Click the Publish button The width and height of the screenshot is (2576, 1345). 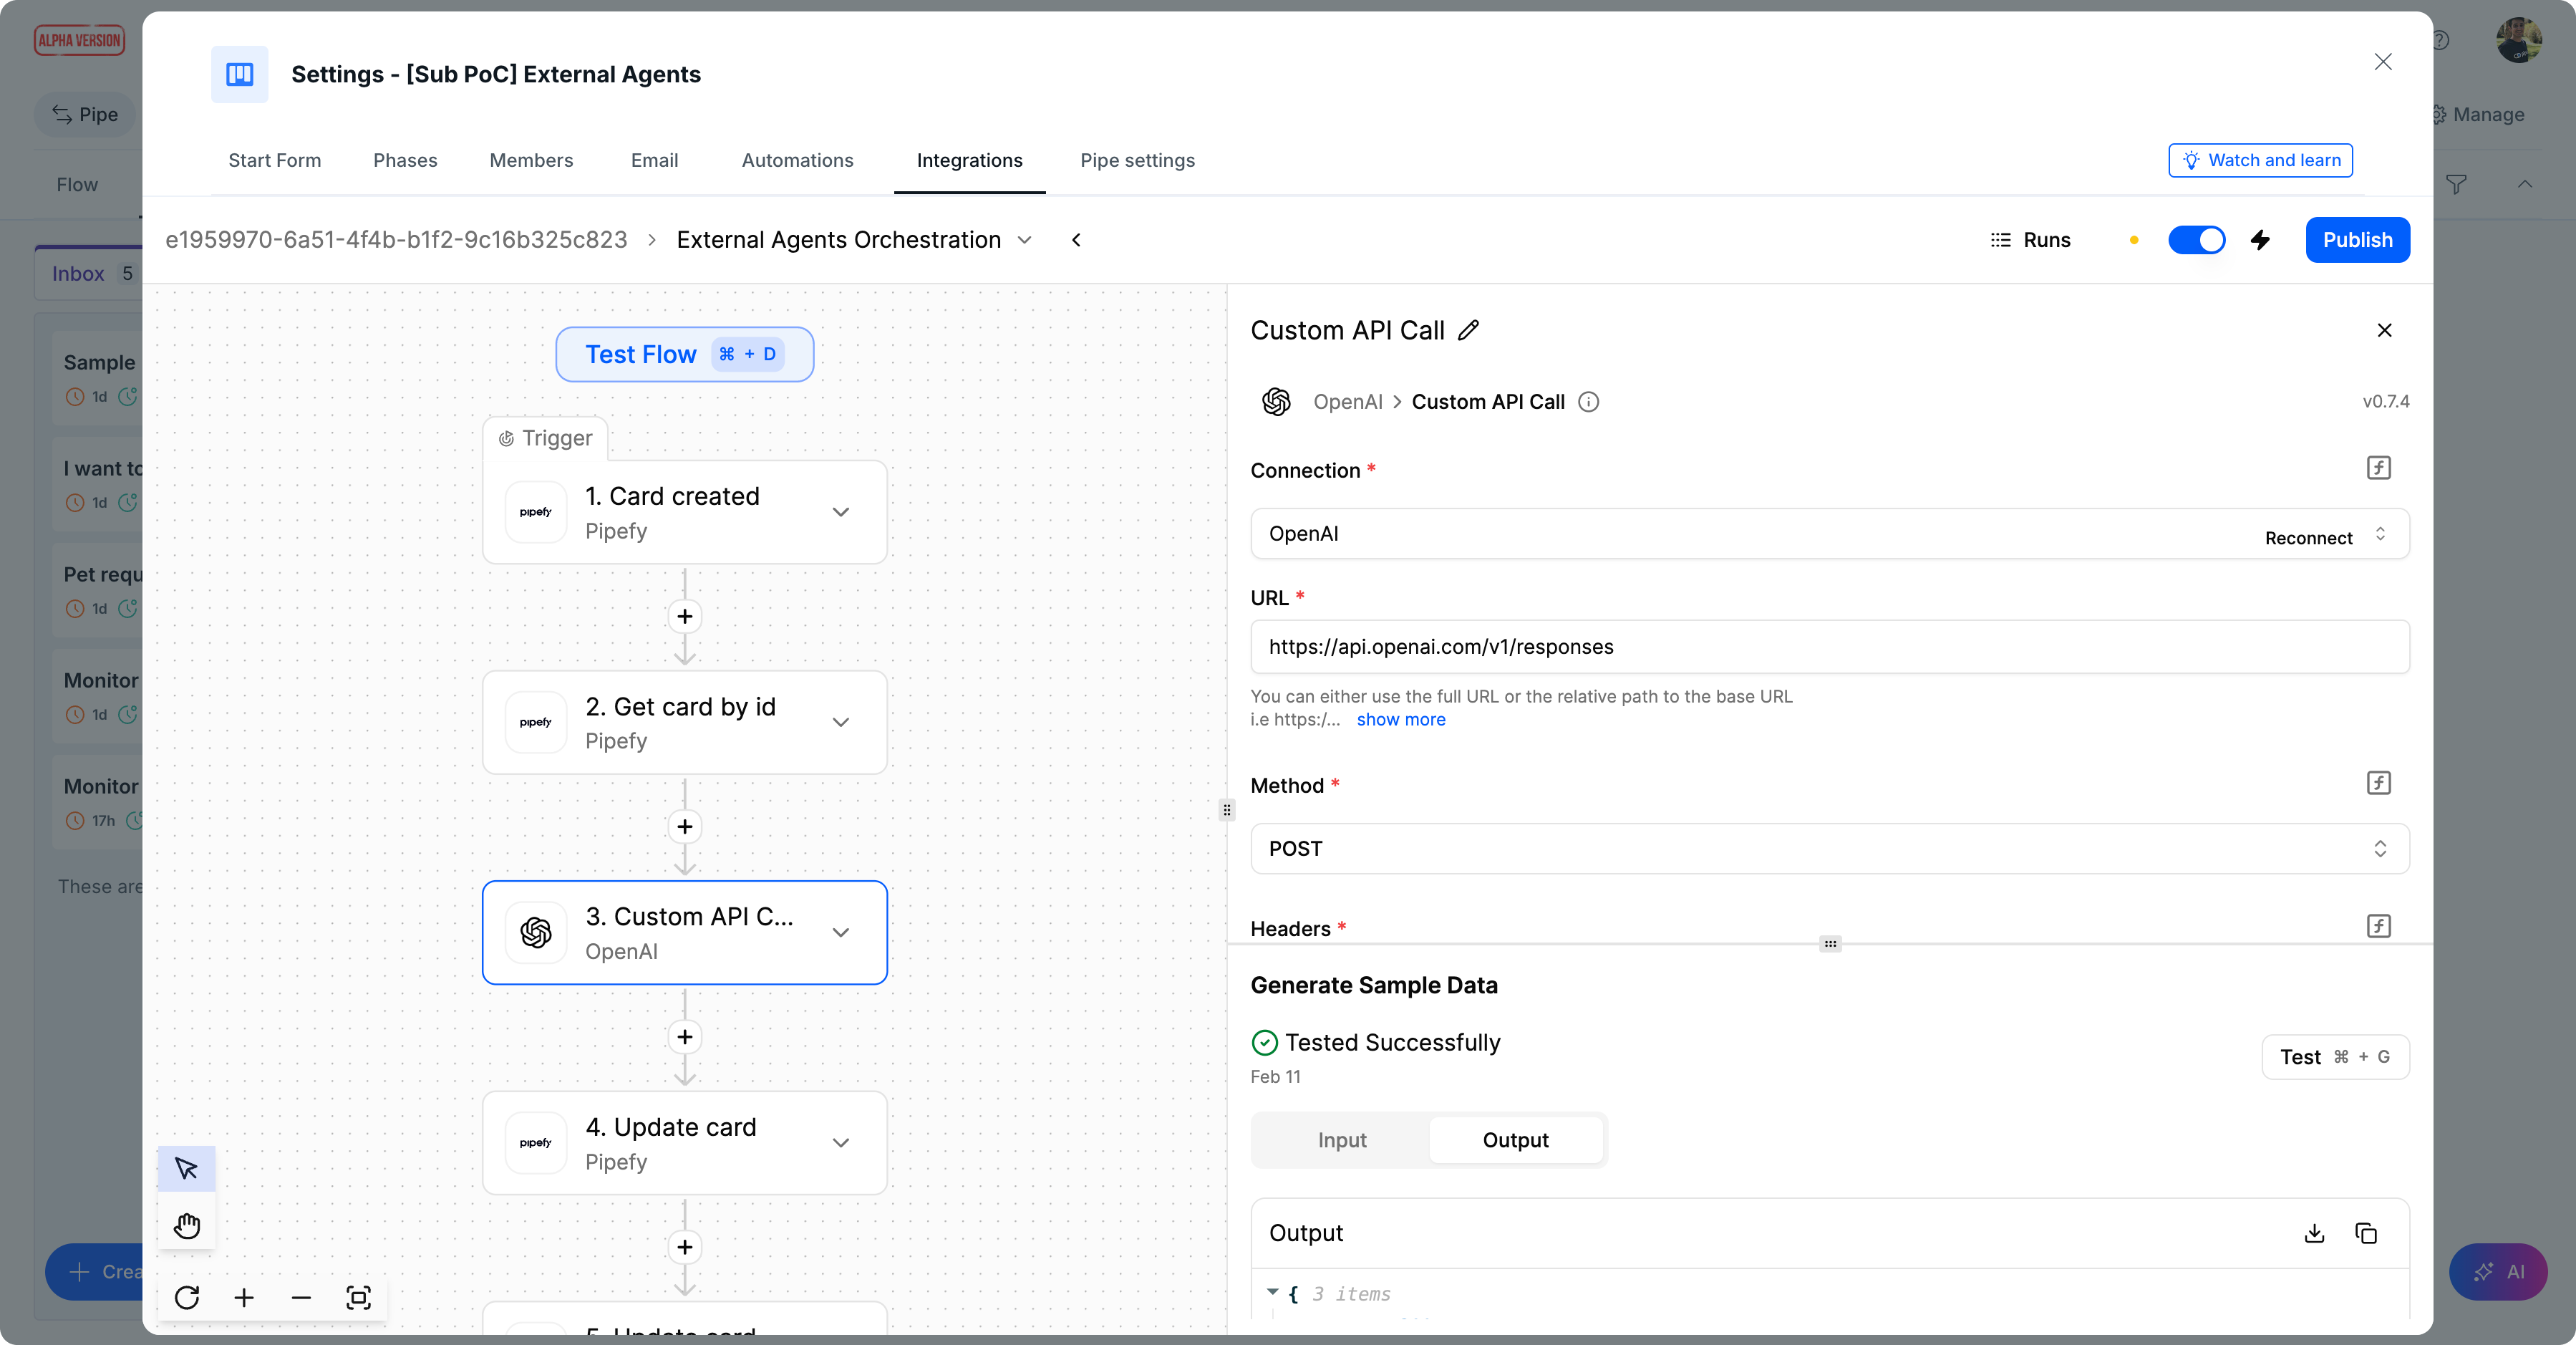coord(2357,240)
